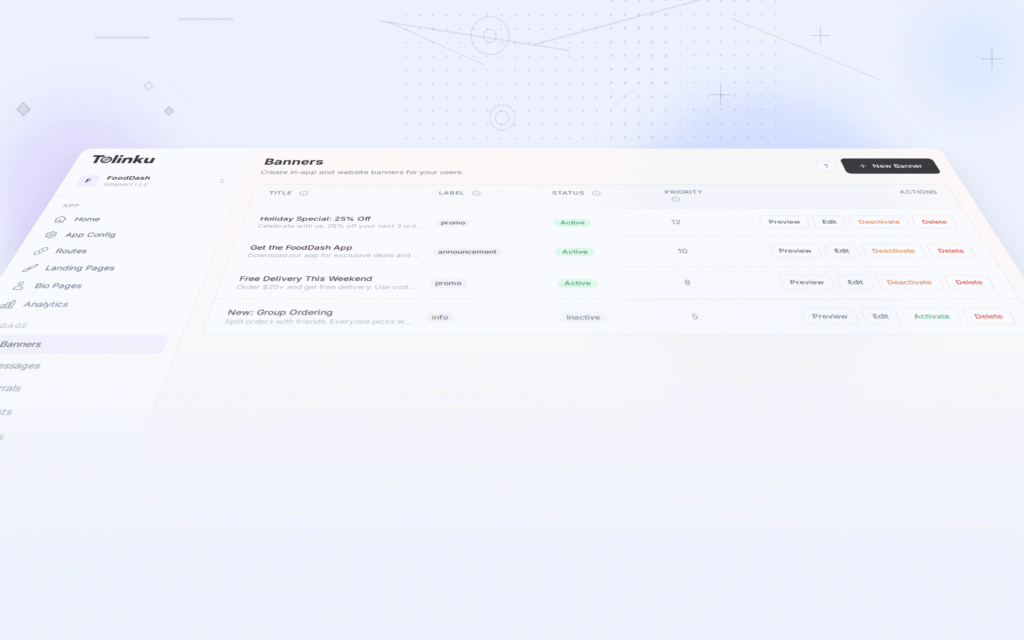Screen dimensions: 1024x640
Task: Expand the FoodDash workspace switcher
Action: tap(222, 181)
